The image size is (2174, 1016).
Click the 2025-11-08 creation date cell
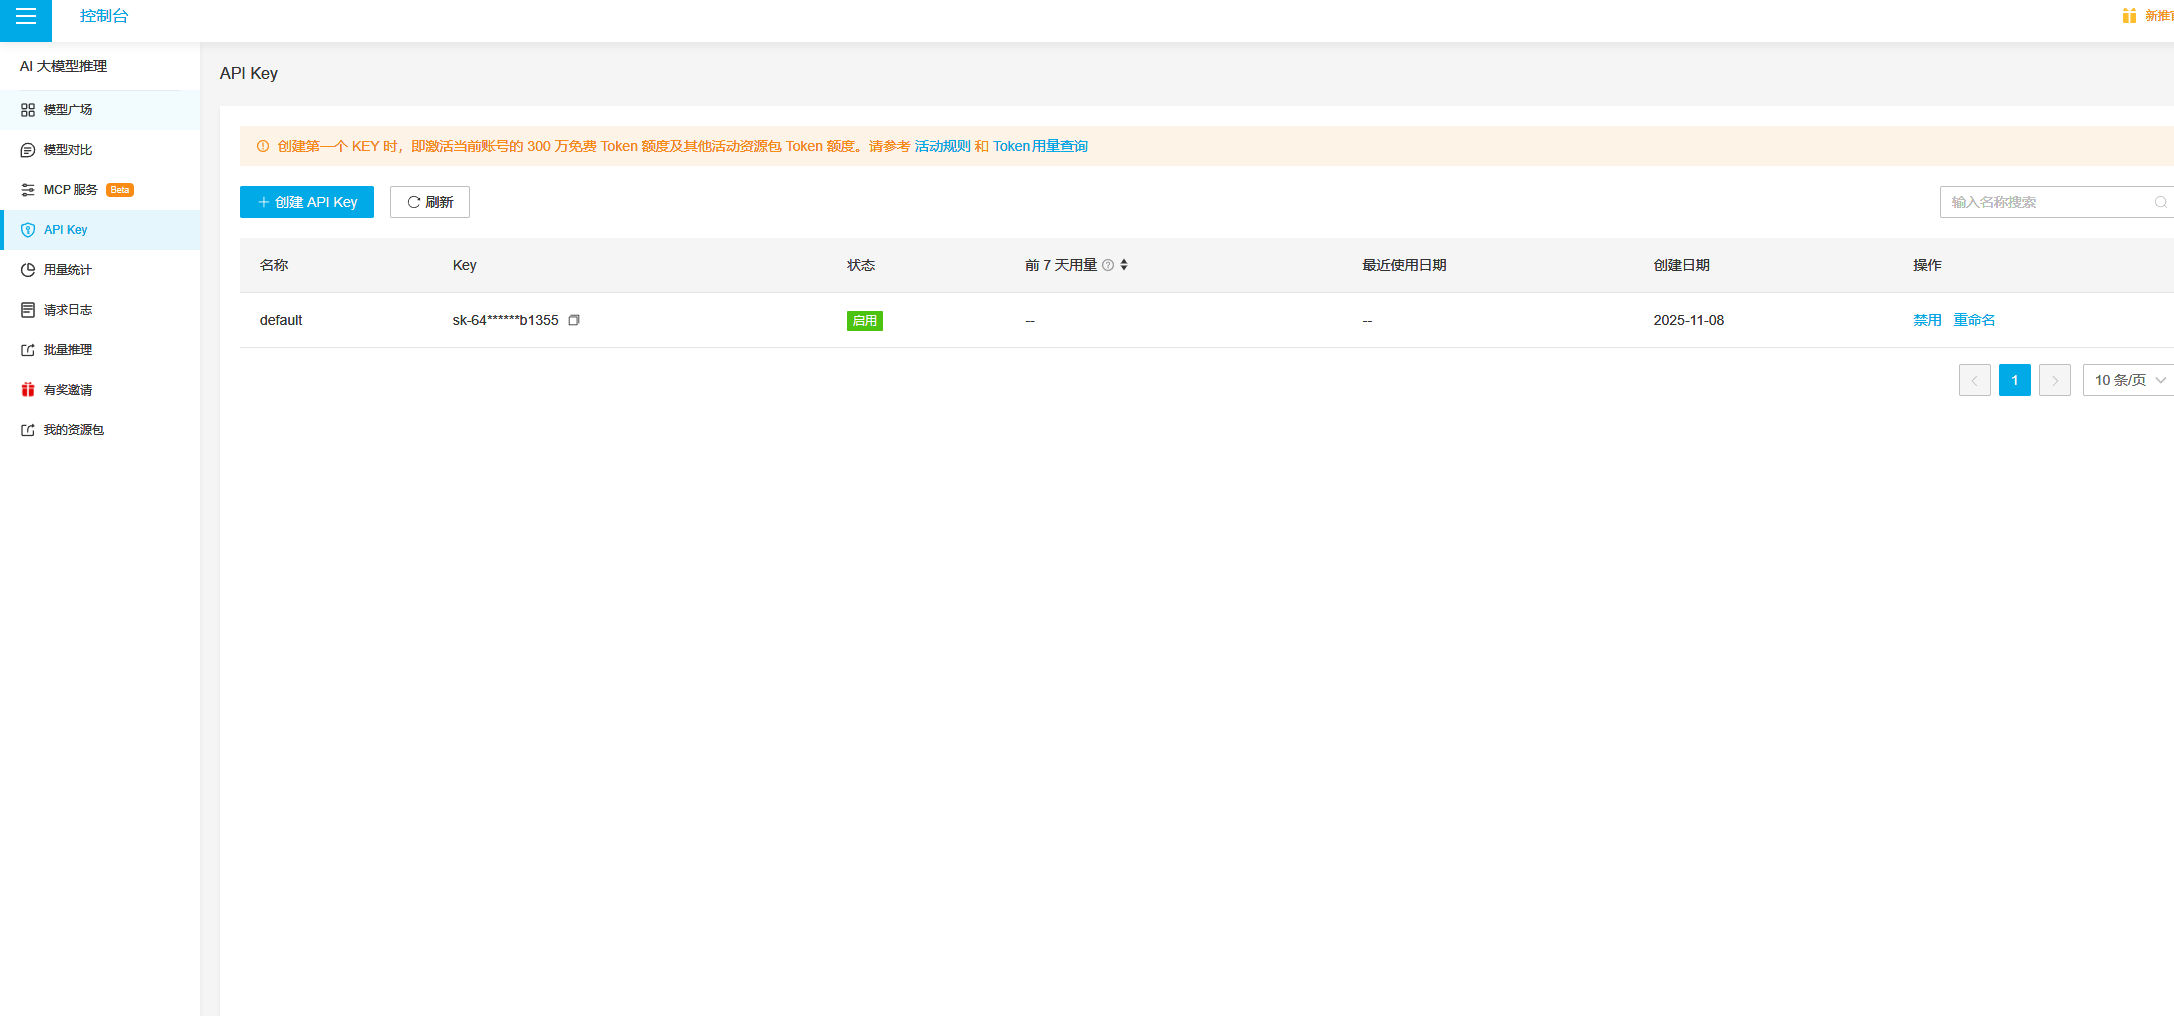(1689, 320)
